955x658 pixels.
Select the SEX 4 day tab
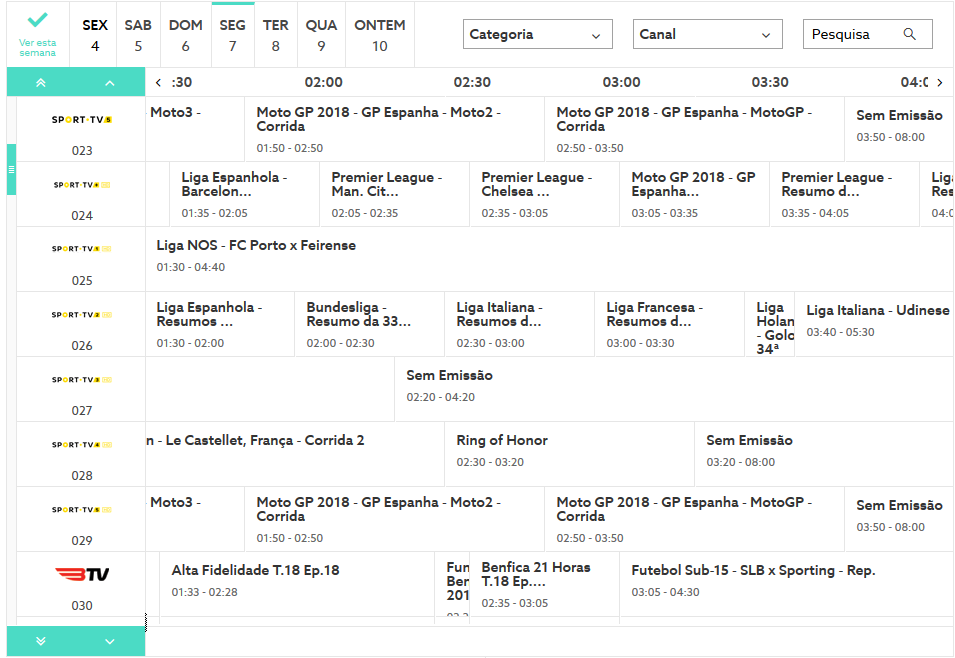(95, 35)
